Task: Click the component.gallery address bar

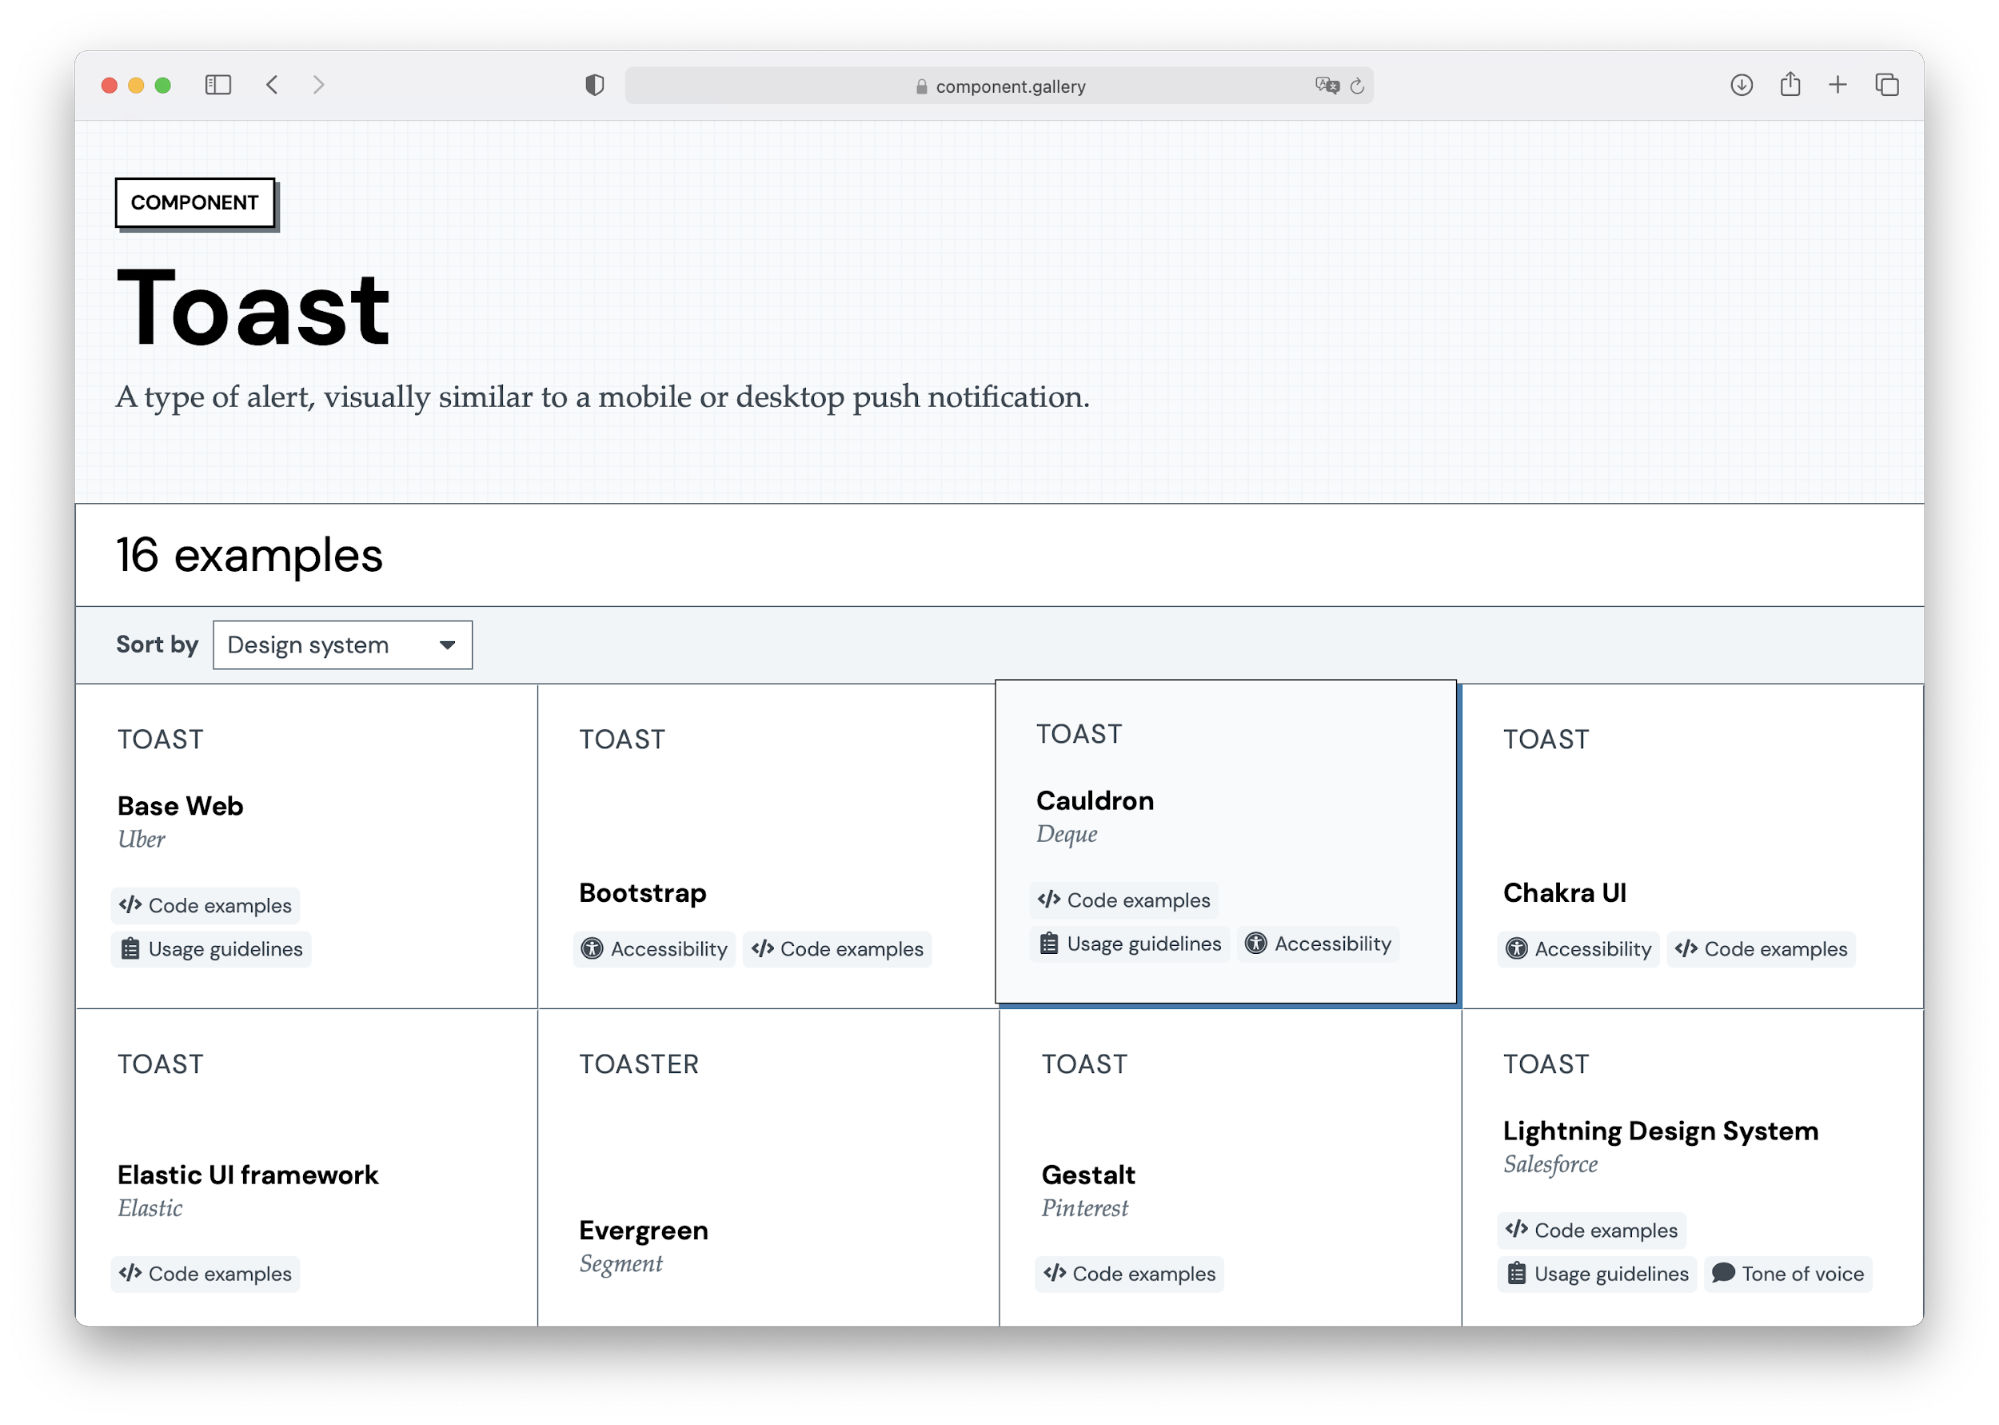Action: [x=998, y=86]
